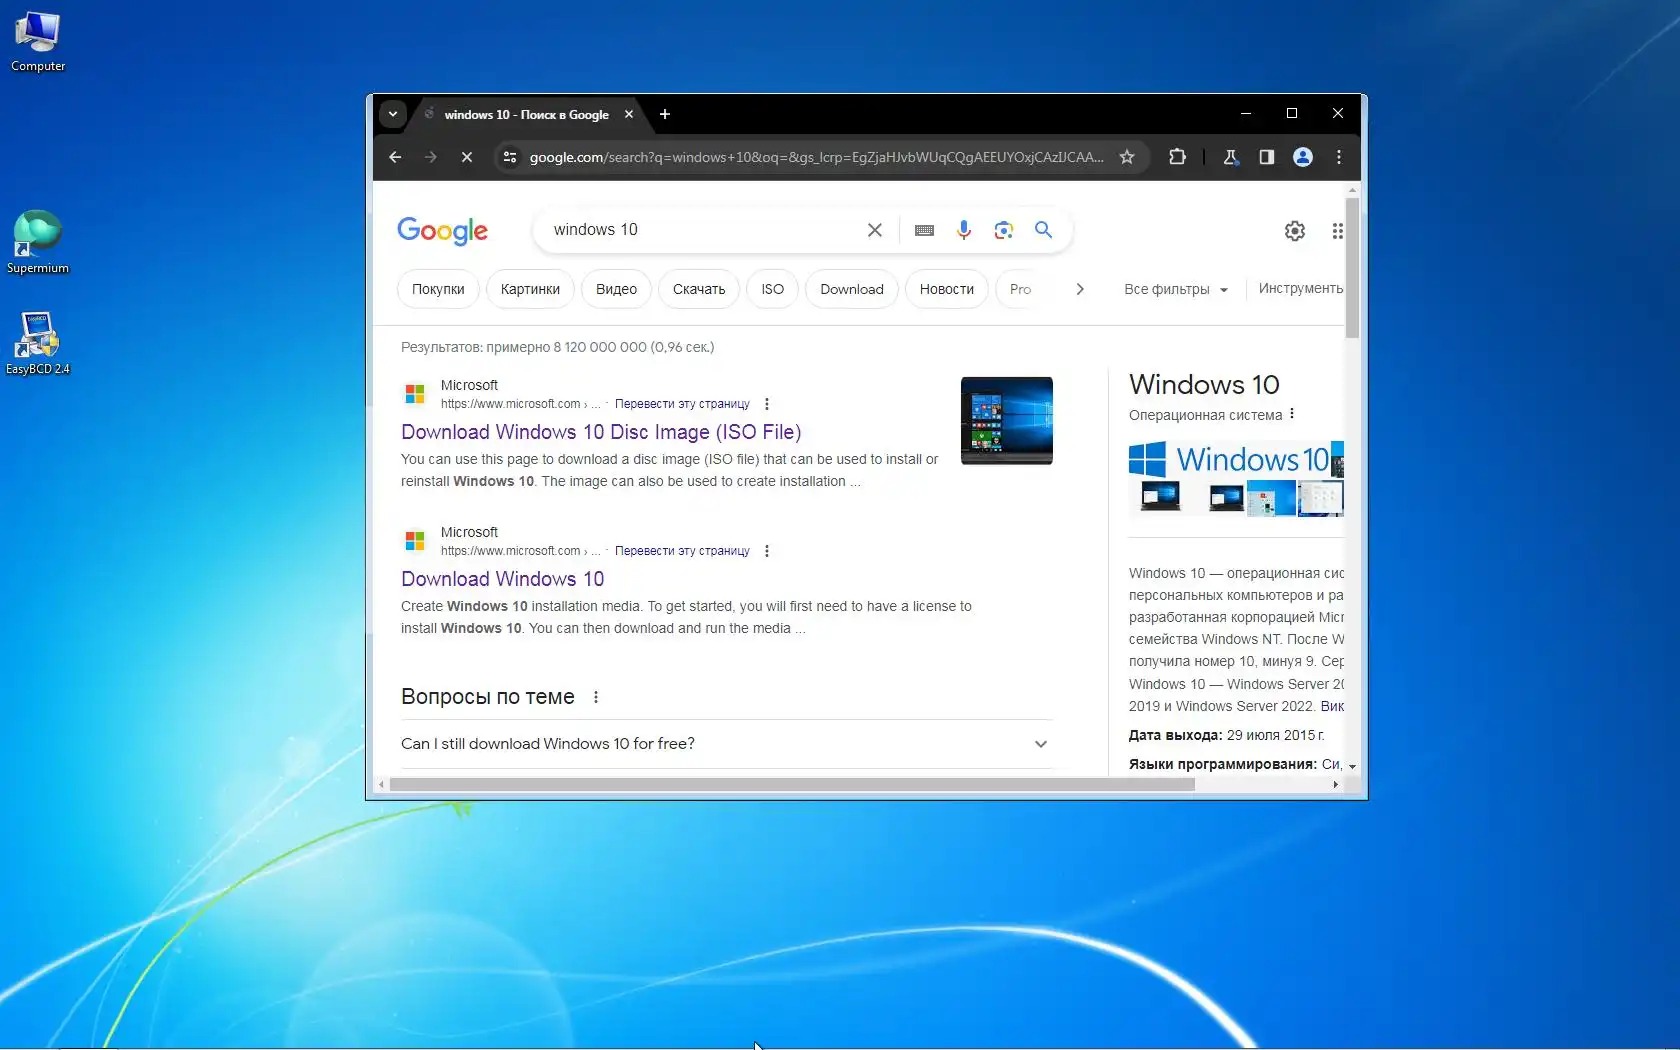
Task: Switch to the Новости results
Action: (x=947, y=289)
